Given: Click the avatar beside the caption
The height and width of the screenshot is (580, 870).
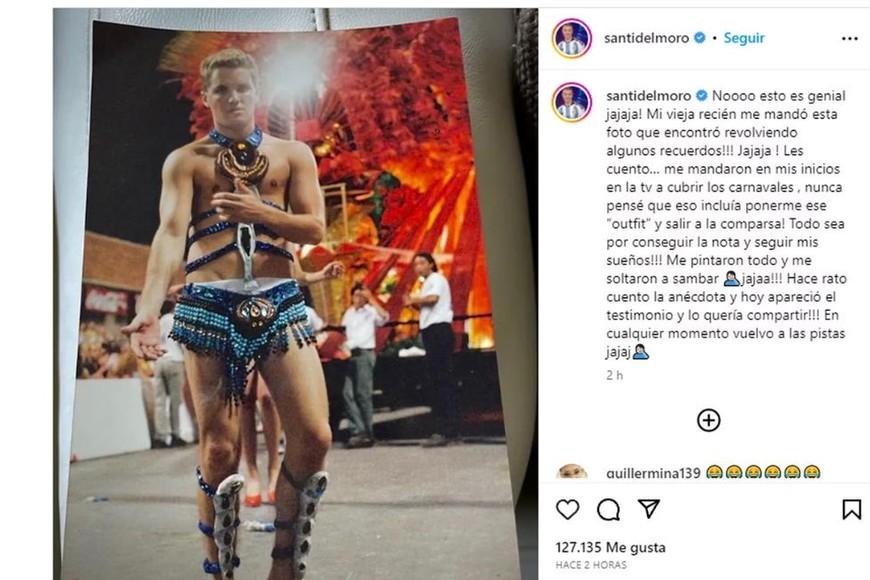Looking at the screenshot, I should (572, 102).
